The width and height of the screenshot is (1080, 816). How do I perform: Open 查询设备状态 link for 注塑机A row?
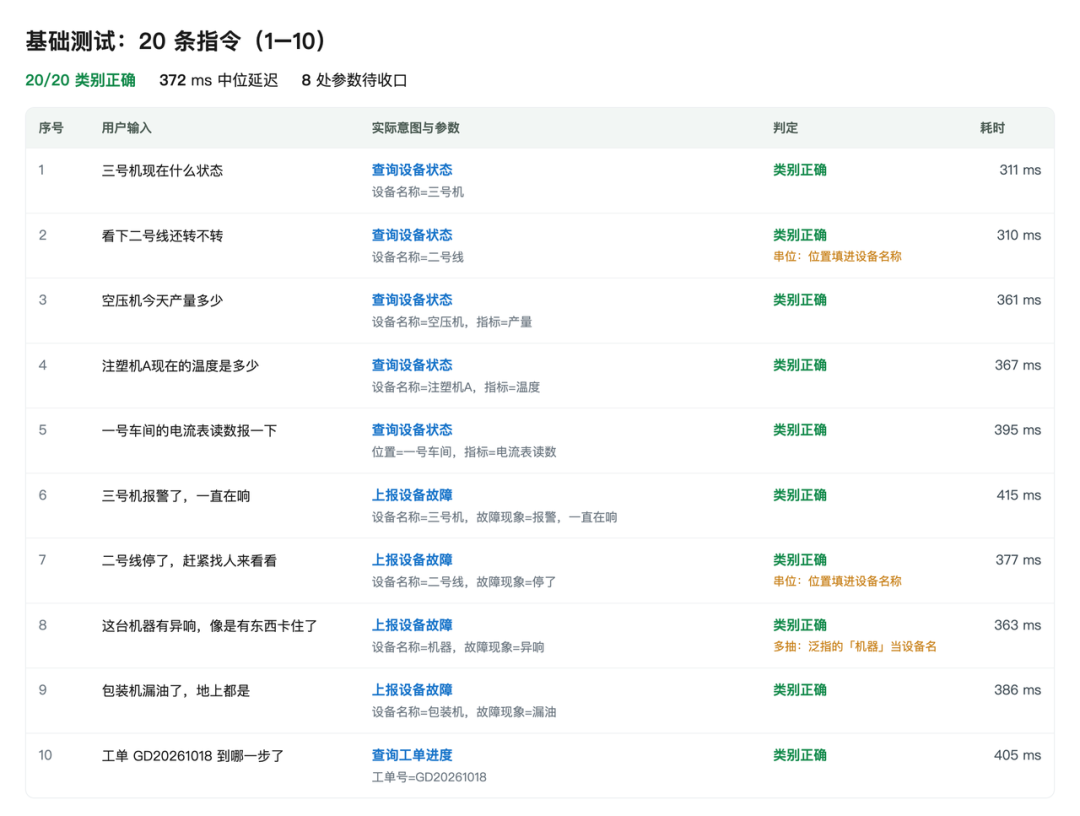(412, 366)
